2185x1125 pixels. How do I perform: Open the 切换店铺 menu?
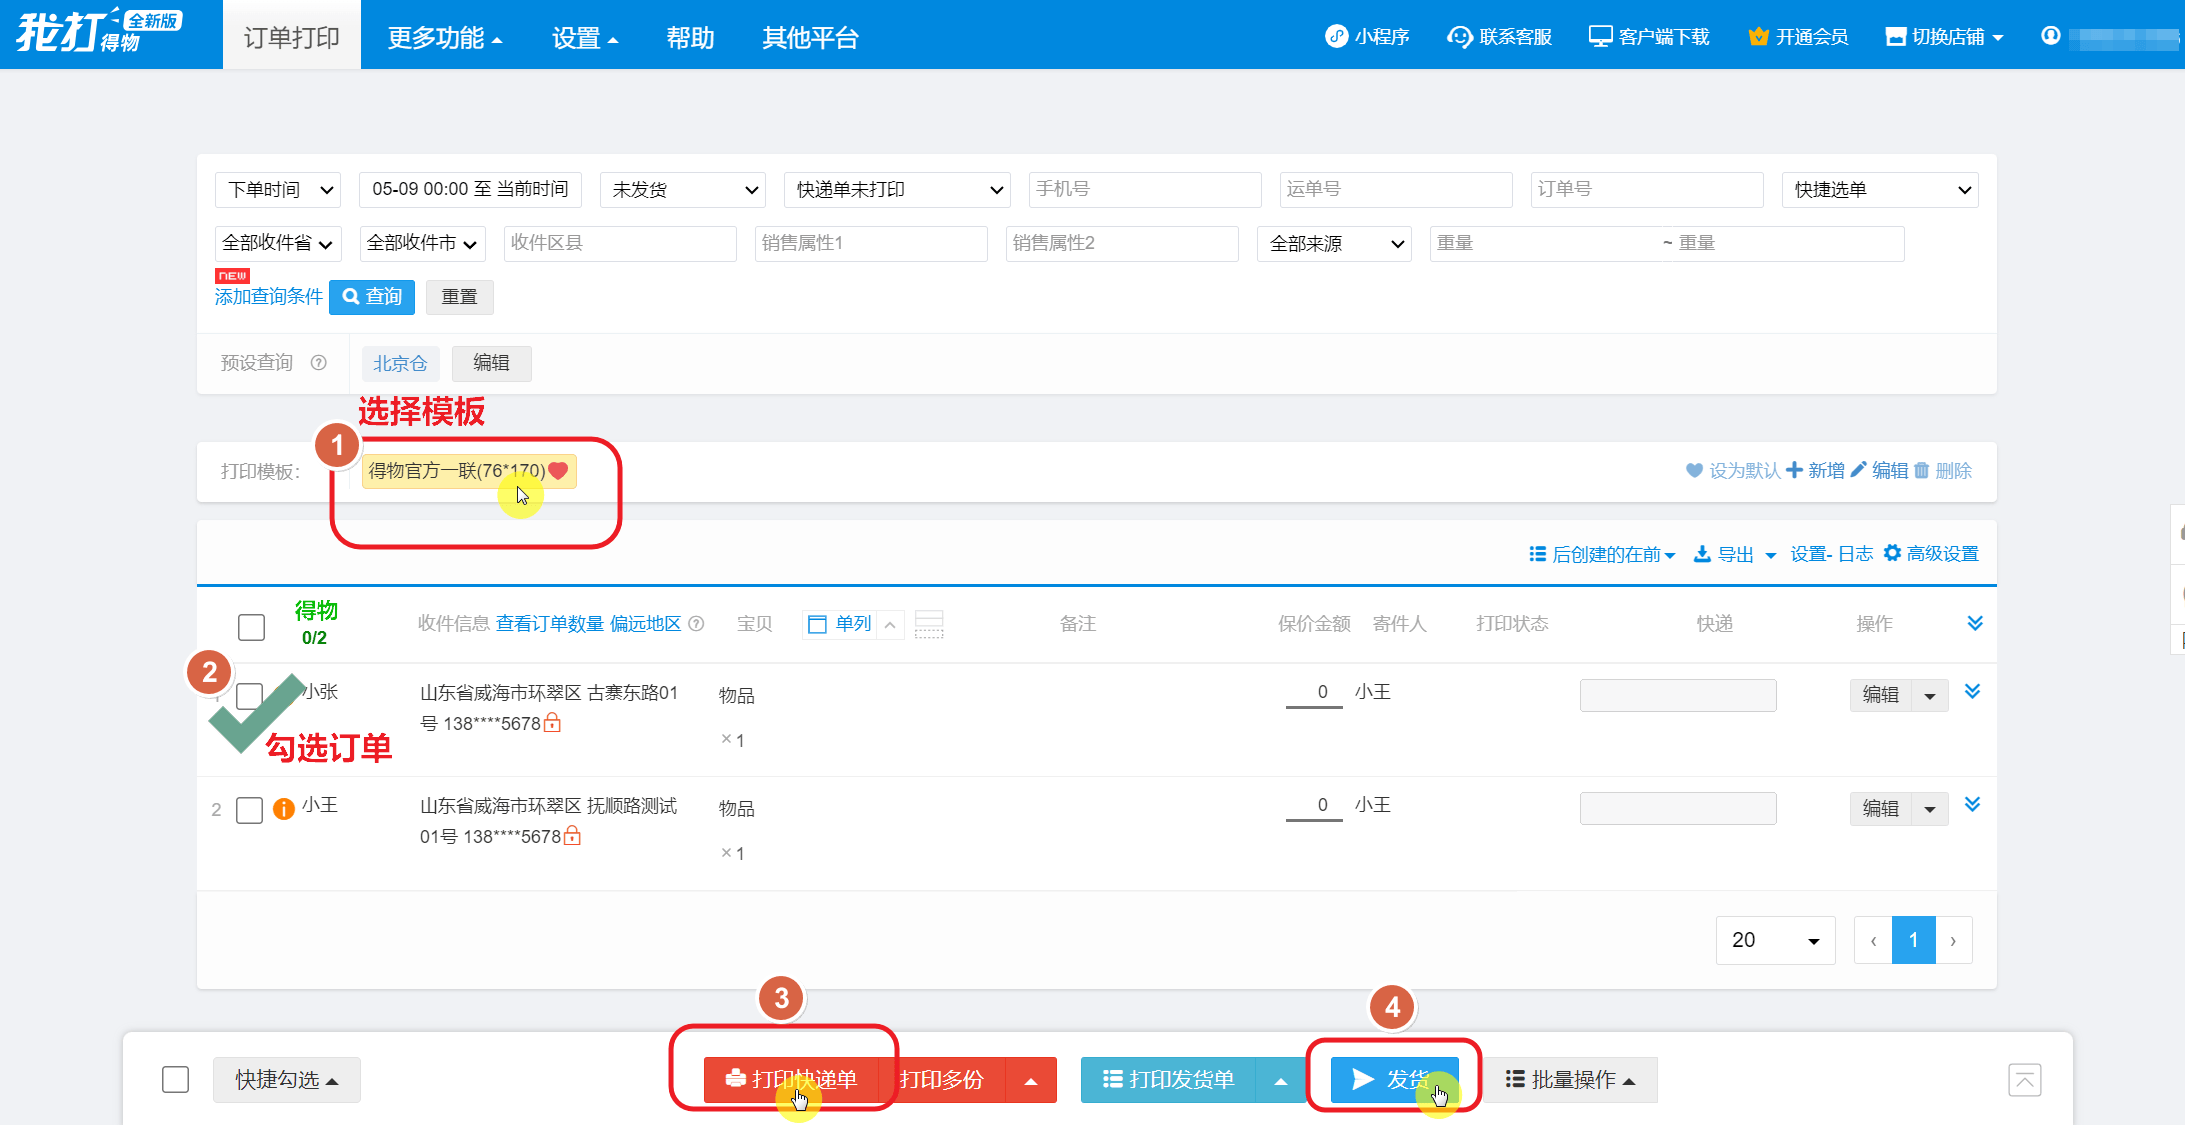1945,37
